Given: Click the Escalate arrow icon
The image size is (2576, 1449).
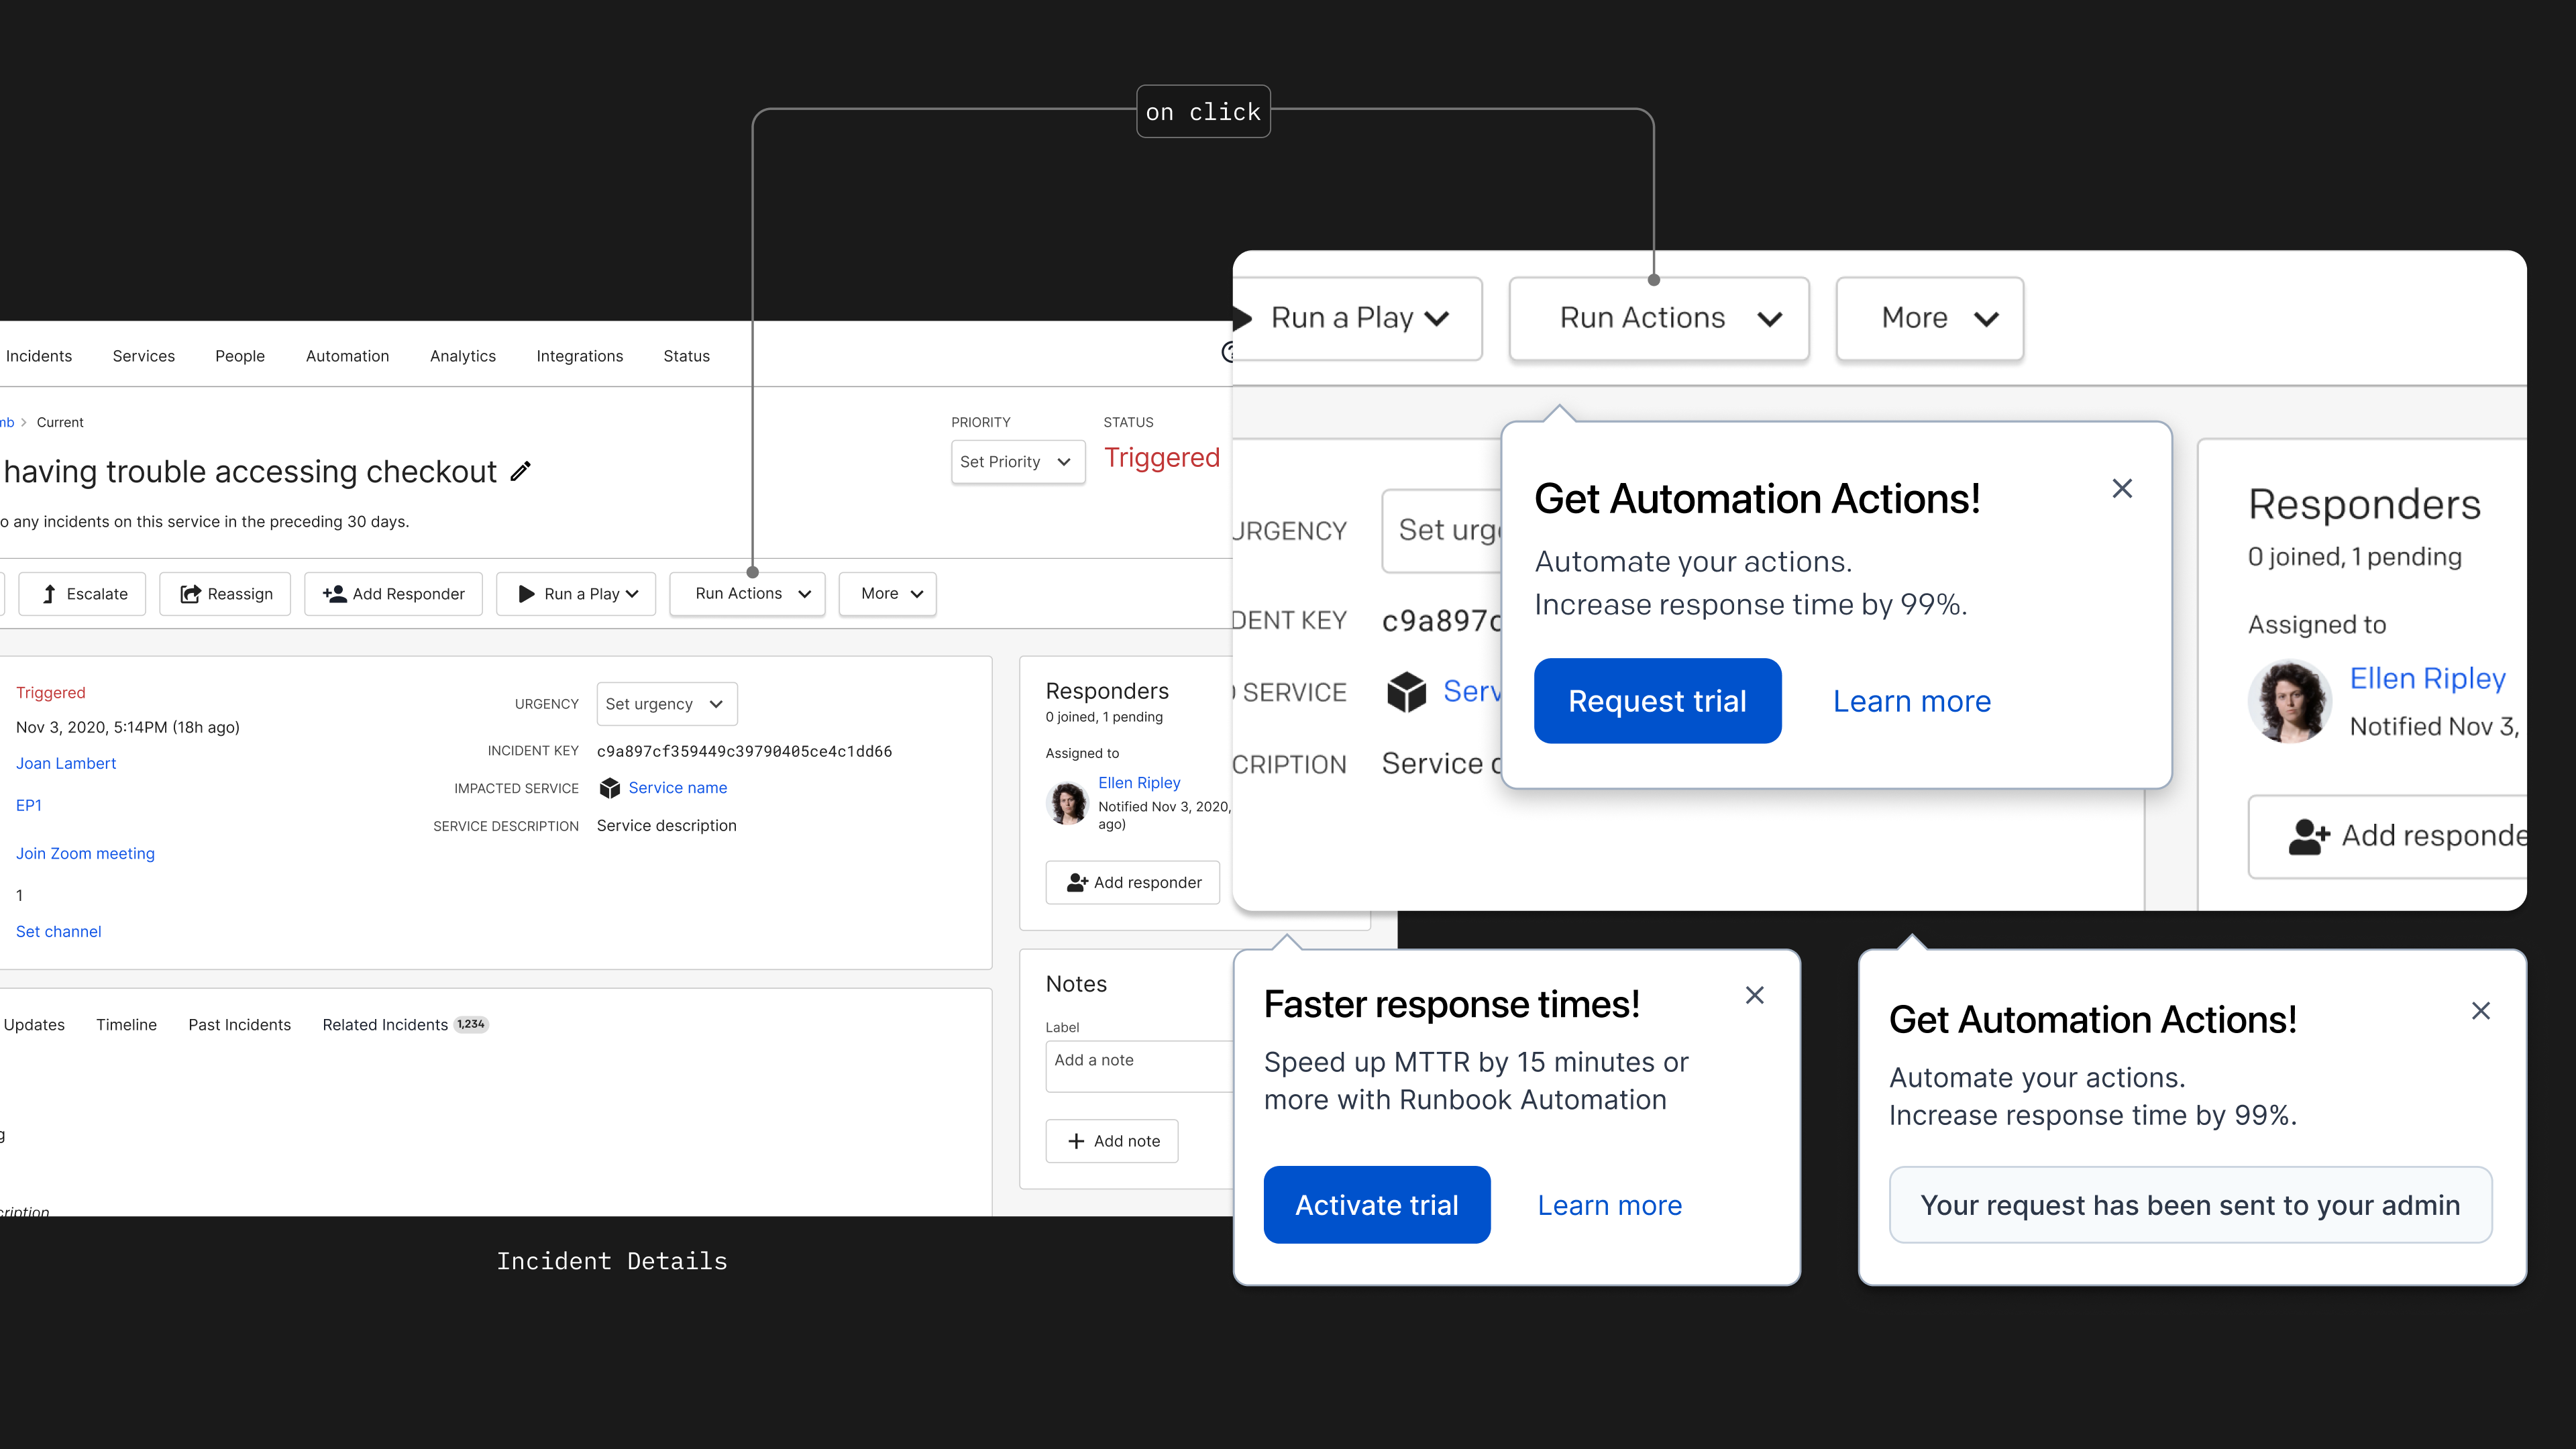Looking at the screenshot, I should tap(49, 593).
